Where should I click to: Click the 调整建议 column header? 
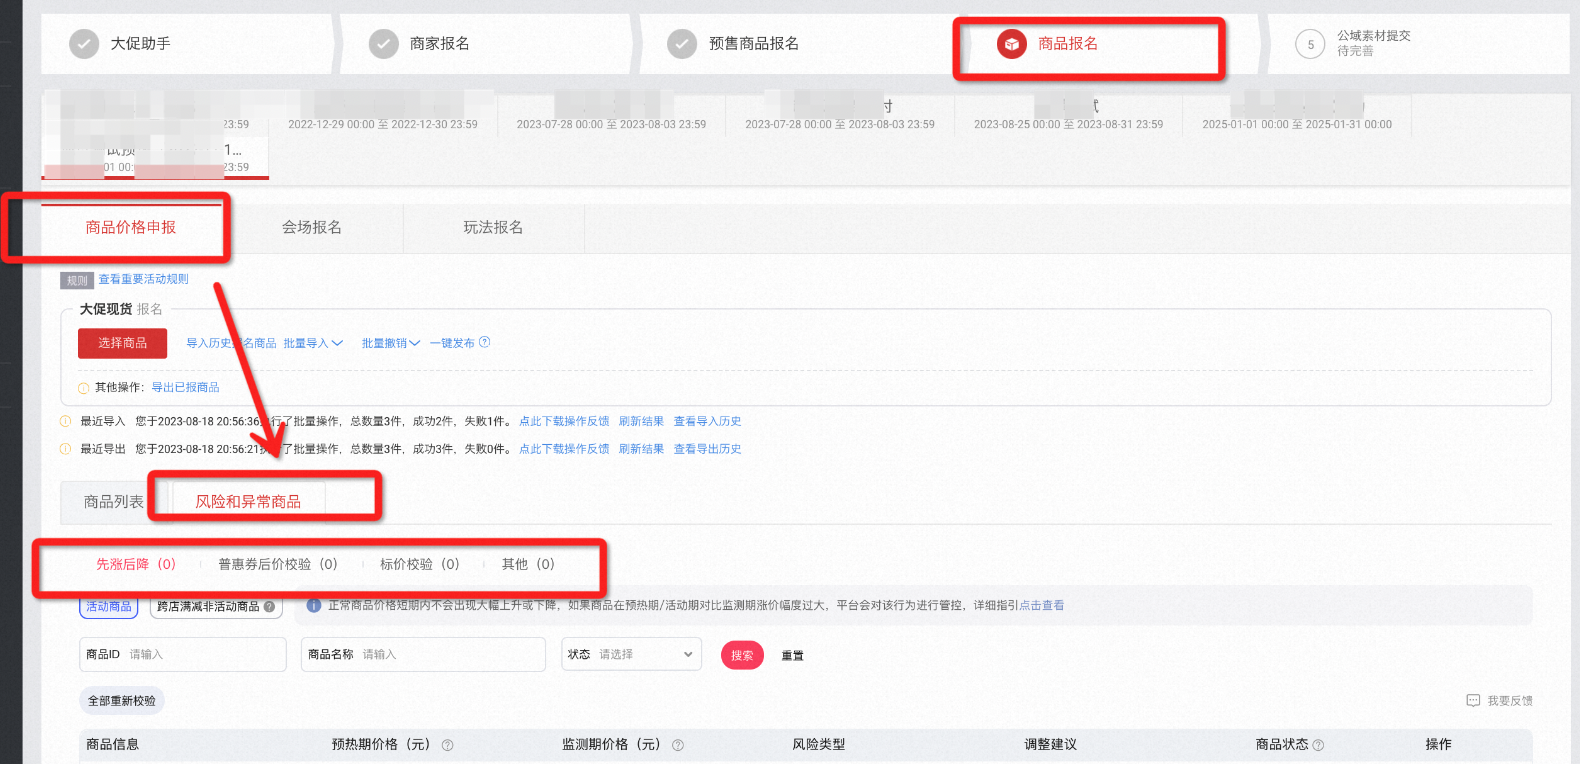click(x=1050, y=744)
